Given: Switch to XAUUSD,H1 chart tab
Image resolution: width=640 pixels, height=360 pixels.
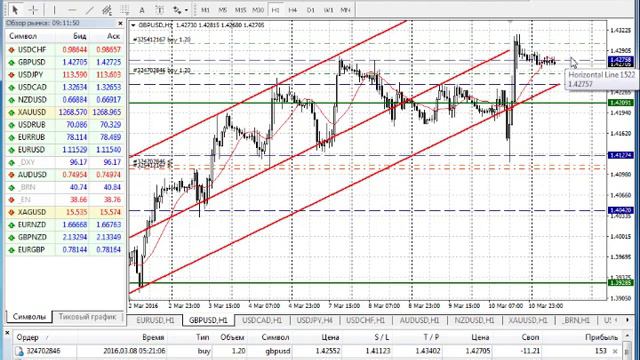Looking at the screenshot, I should point(528,320).
